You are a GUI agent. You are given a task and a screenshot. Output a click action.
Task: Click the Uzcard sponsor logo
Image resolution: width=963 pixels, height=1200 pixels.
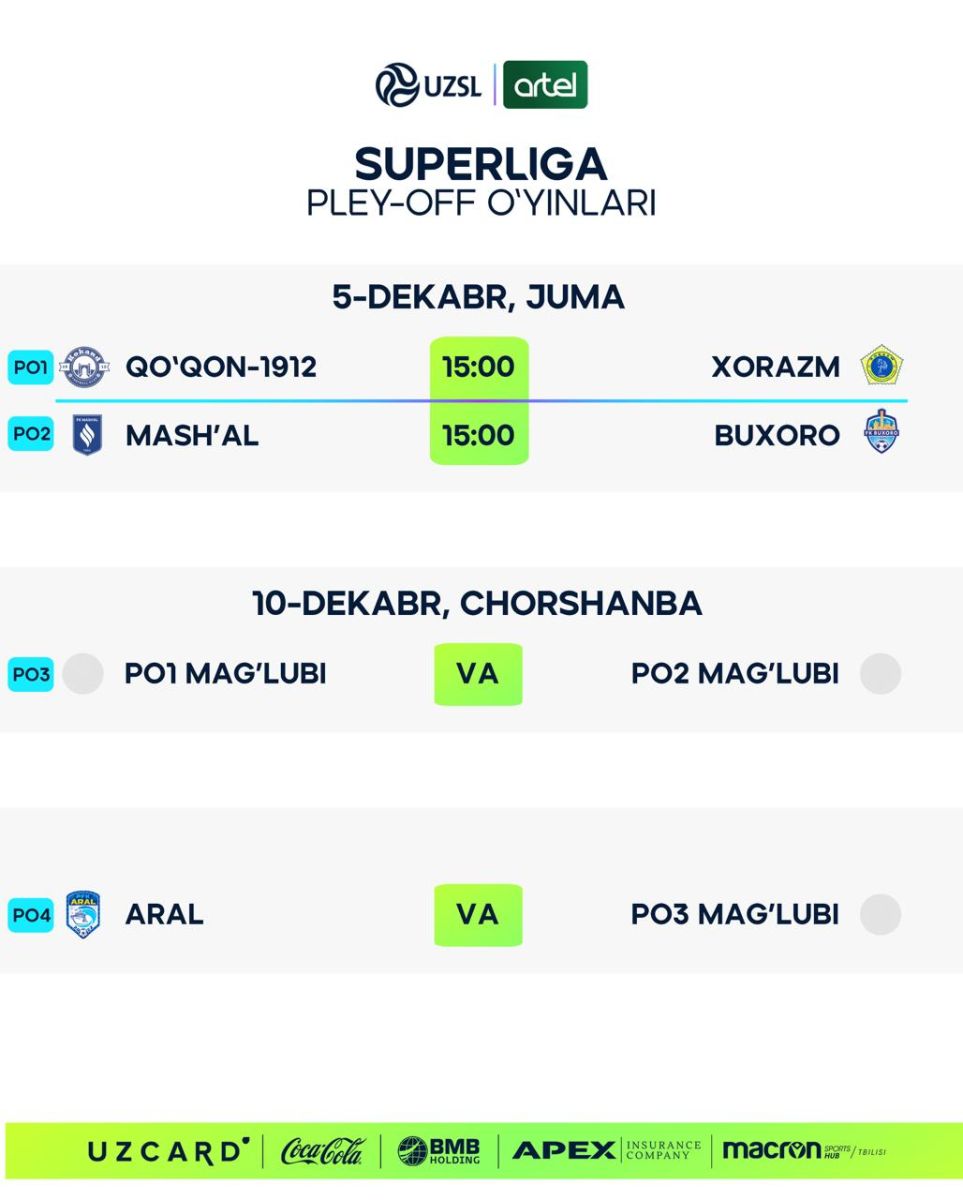point(168,1151)
